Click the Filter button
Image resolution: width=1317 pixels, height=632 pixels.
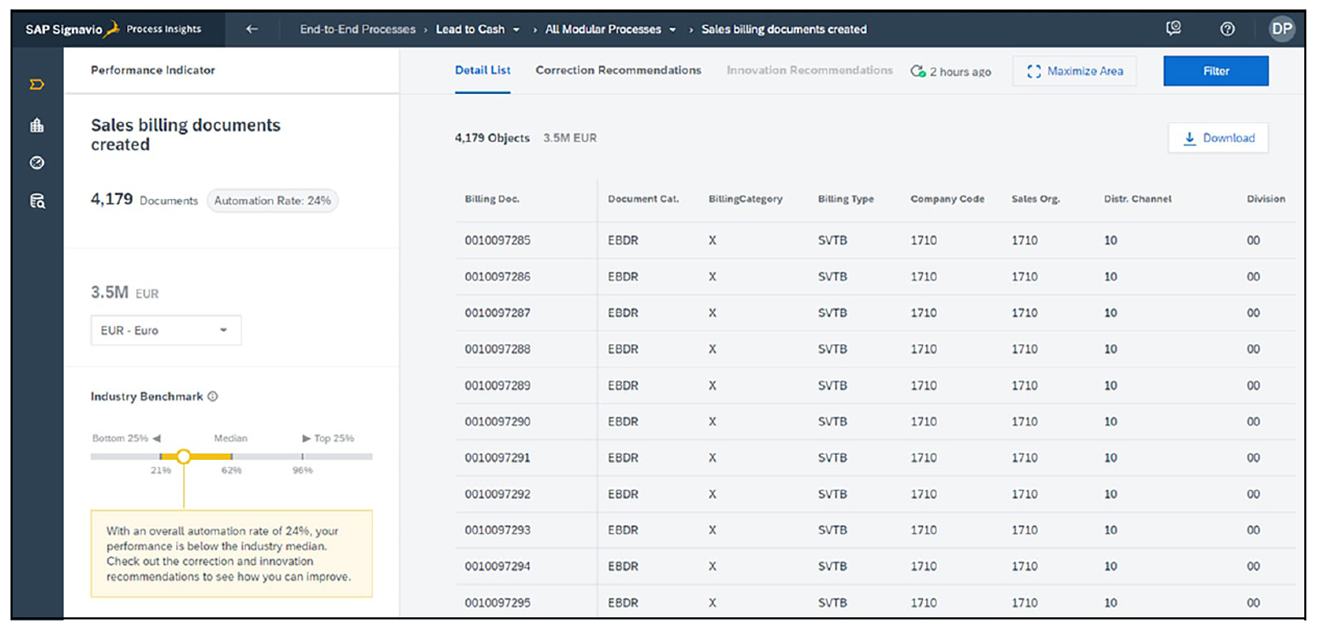(1215, 70)
